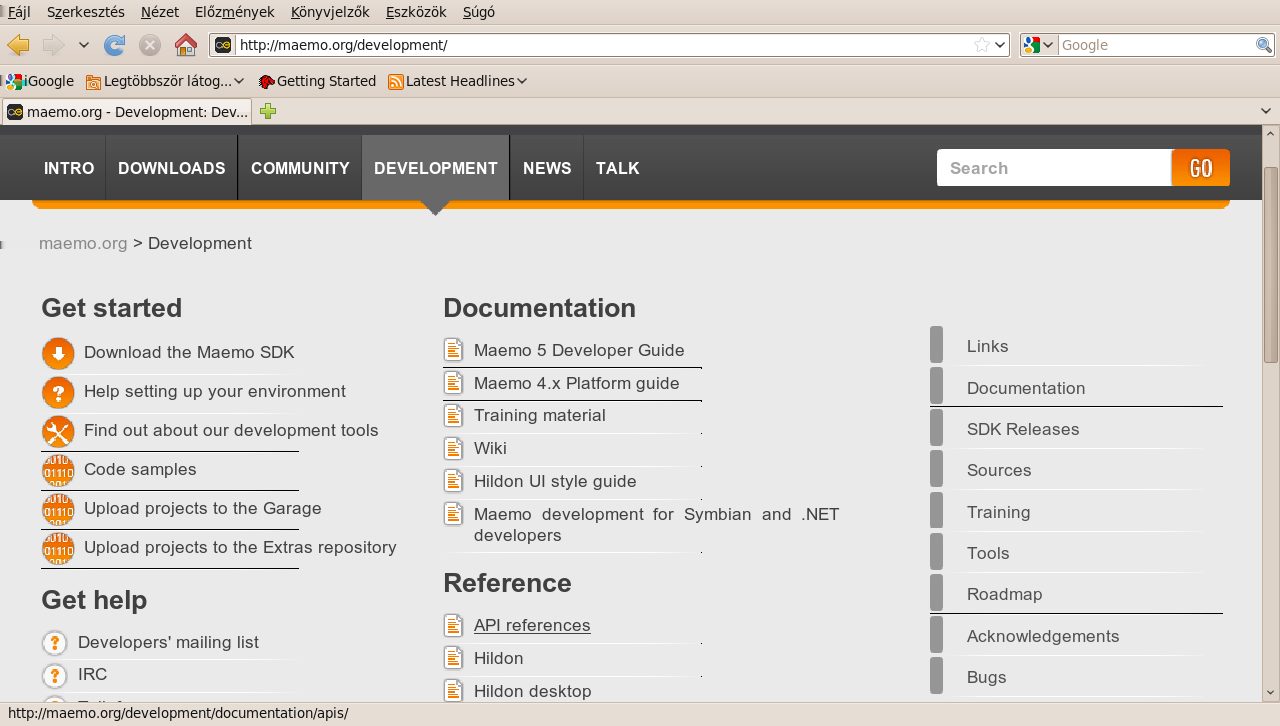1280x726 pixels.
Task: Click the binary icon next to Garage upload
Action: pyautogui.click(x=58, y=509)
